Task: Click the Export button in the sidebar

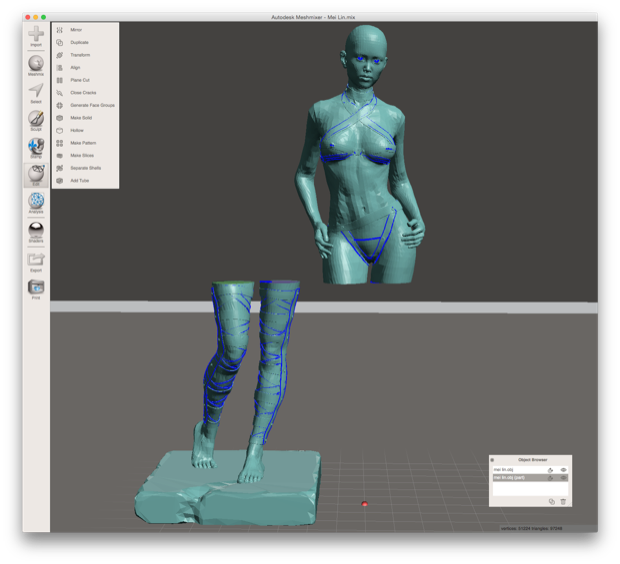Action: click(x=36, y=262)
